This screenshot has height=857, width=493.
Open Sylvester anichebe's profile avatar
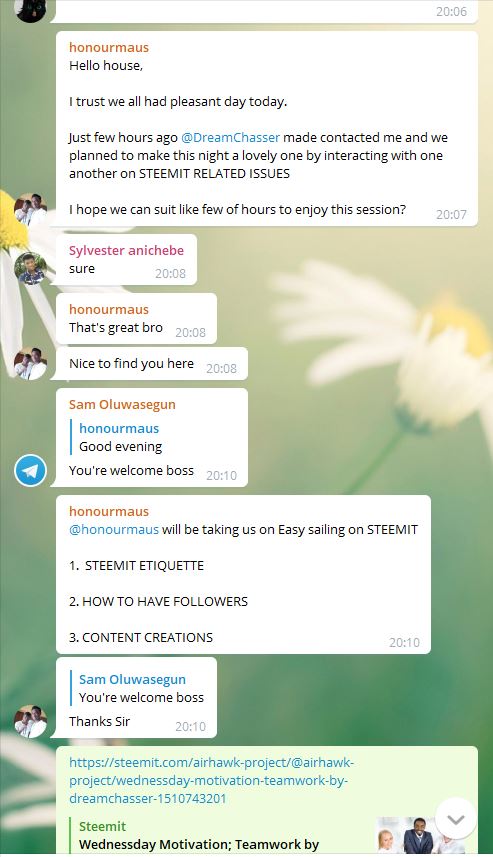[30, 268]
